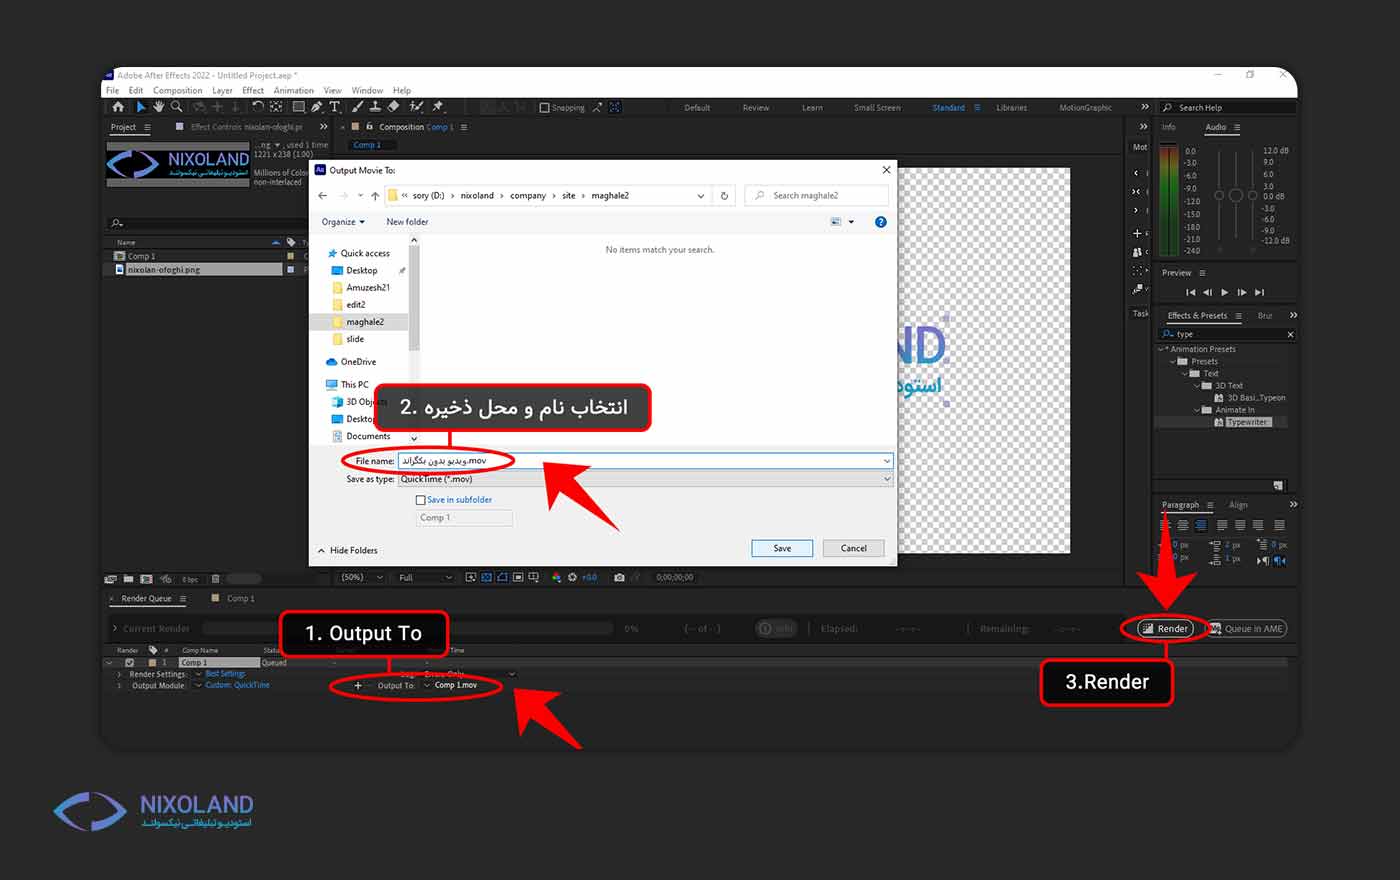Add another output module with plus icon
1400x880 pixels.
point(358,685)
